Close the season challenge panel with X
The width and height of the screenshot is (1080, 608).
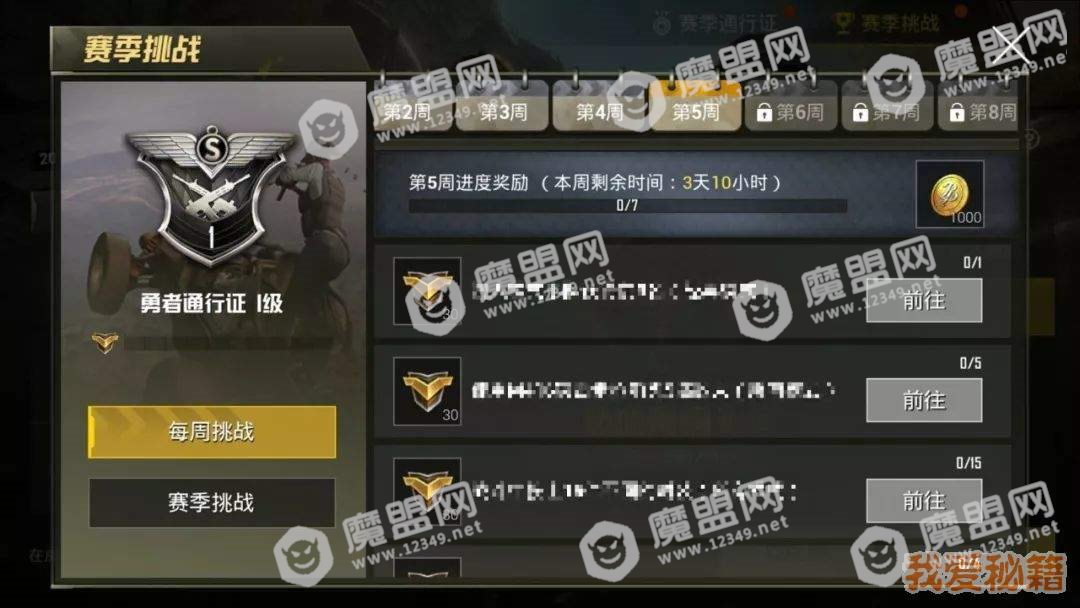tap(1010, 46)
